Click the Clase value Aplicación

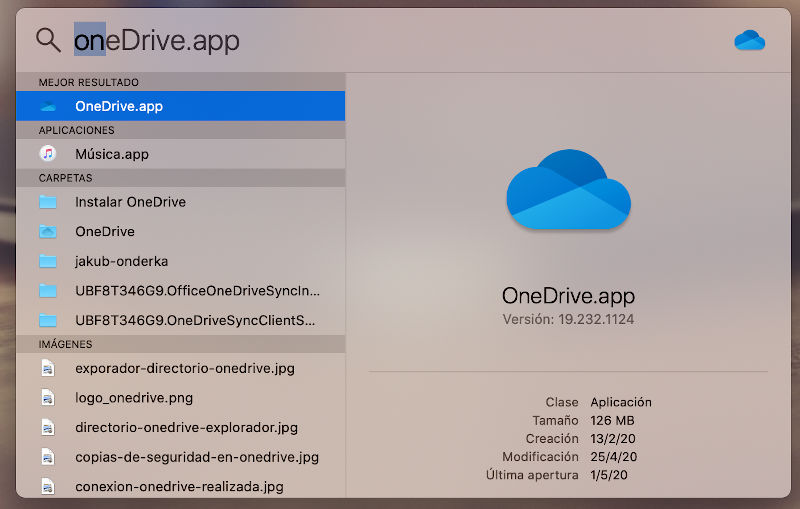[x=621, y=402]
